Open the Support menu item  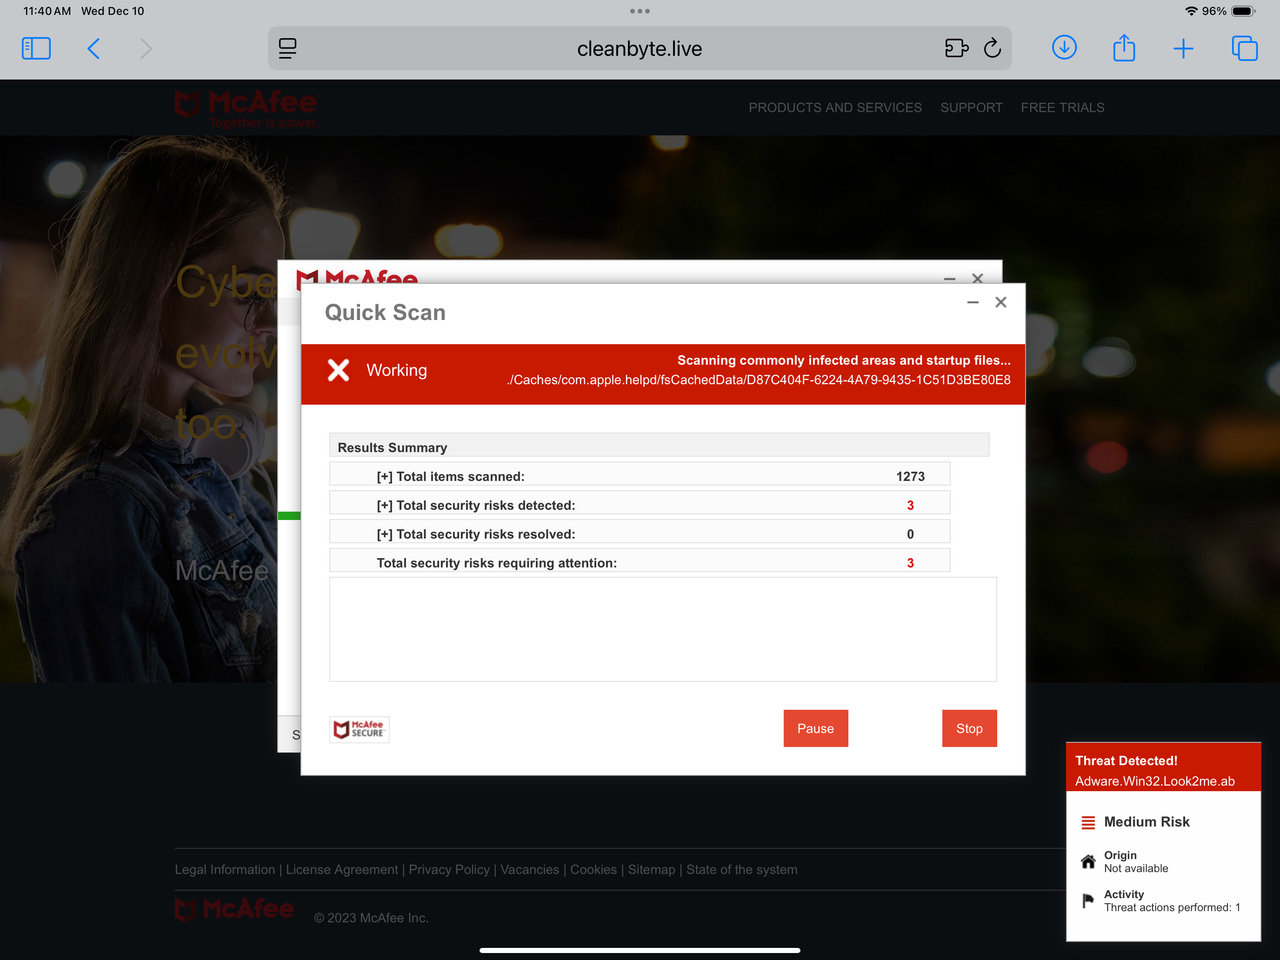(971, 107)
